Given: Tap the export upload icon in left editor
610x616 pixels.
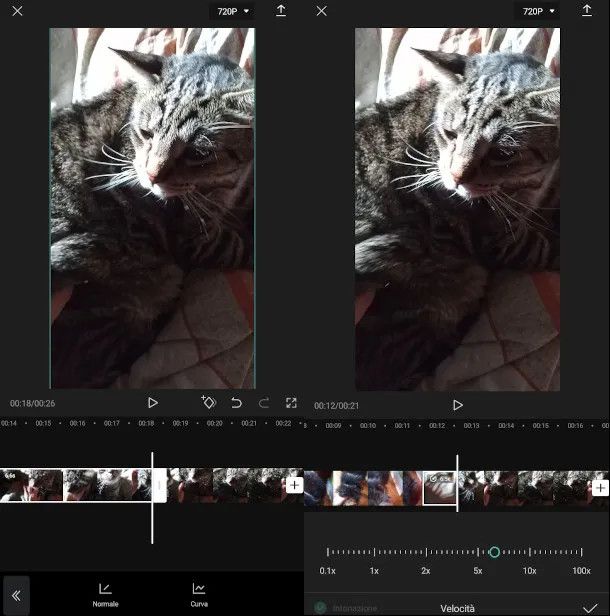Looking at the screenshot, I should point(281,11).
